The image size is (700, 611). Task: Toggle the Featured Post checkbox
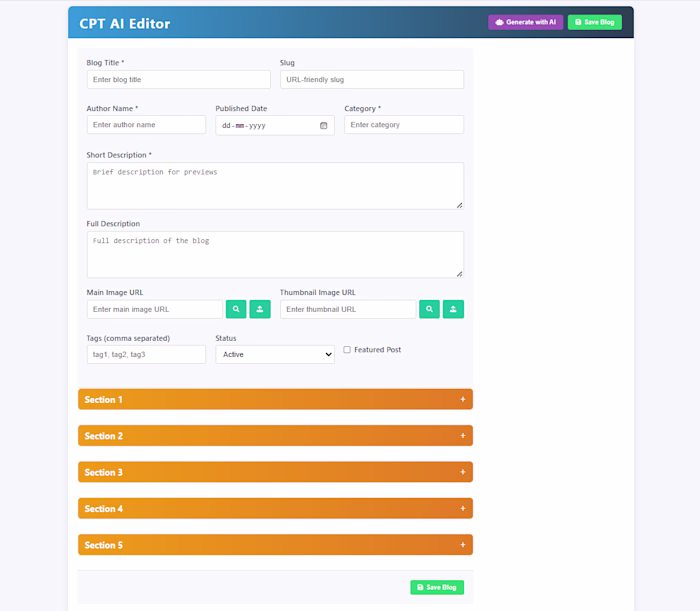pyautogui.click(x=347, y=350)
